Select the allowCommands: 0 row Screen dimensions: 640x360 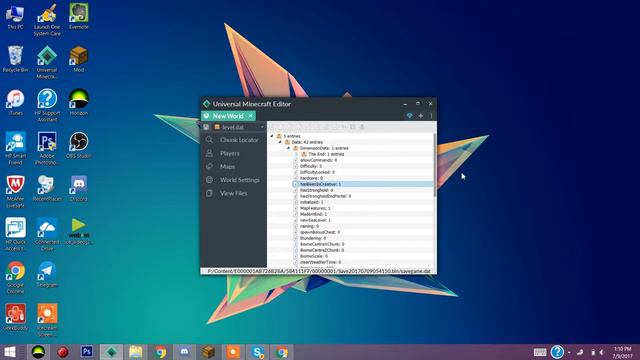(318, 160)
